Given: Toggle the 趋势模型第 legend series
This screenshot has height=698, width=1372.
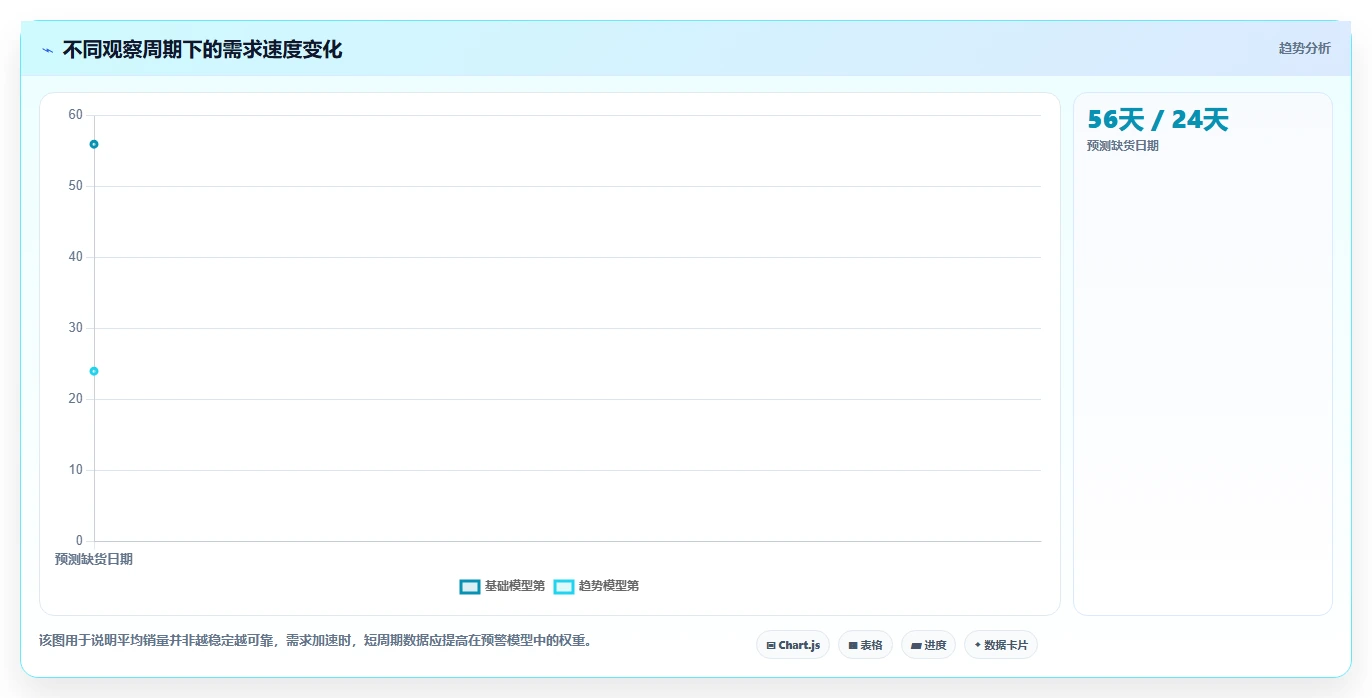Looking at the screenshot, I should pos(596,586).
